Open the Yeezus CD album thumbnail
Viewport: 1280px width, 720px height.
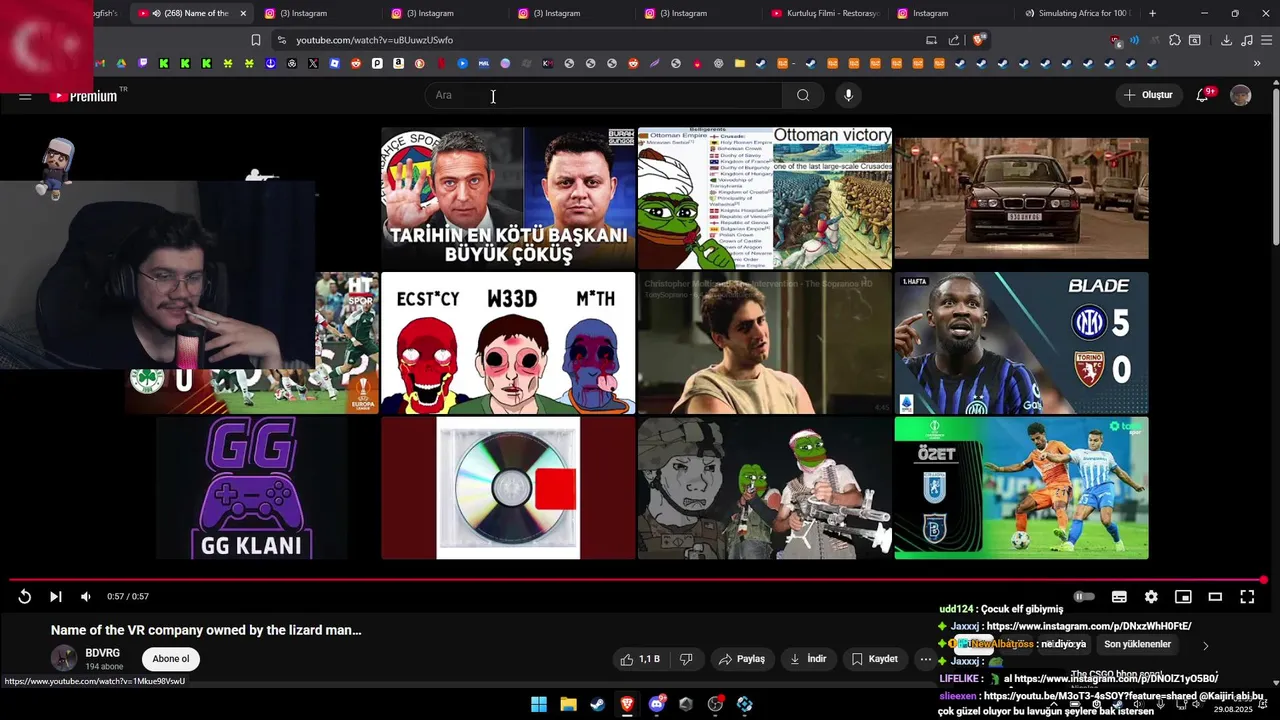pyautogui.click(x=508, y=488)
